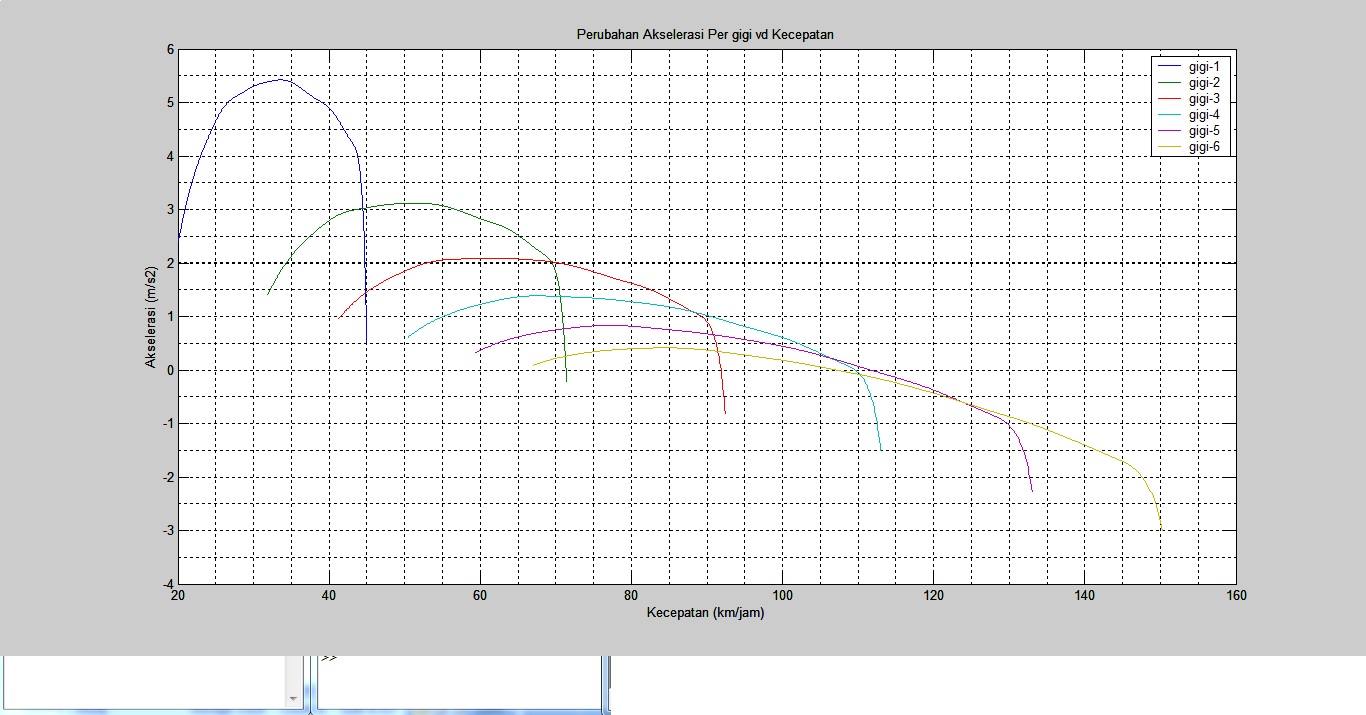Click the gigi-3 legend label
Screen dimensions: 1366x715
click(x=1204, y=99)
